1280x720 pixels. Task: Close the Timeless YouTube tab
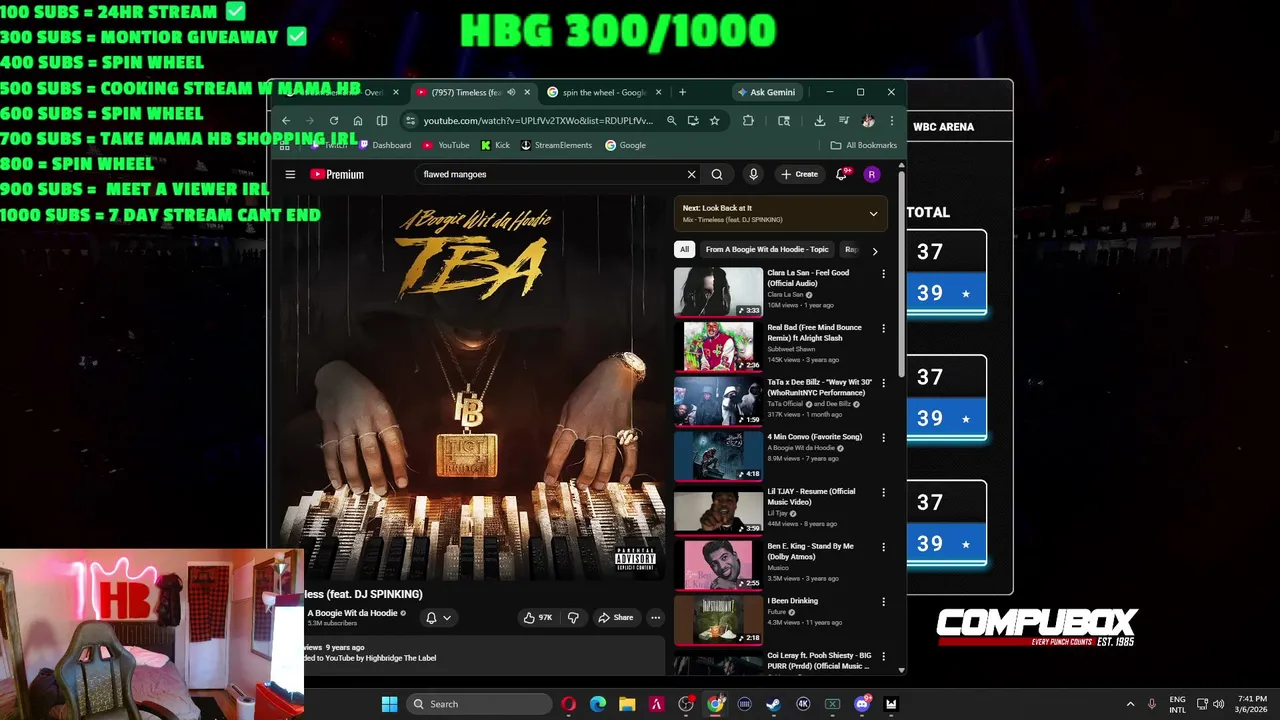pyautogui.click(x=526, y=92)
